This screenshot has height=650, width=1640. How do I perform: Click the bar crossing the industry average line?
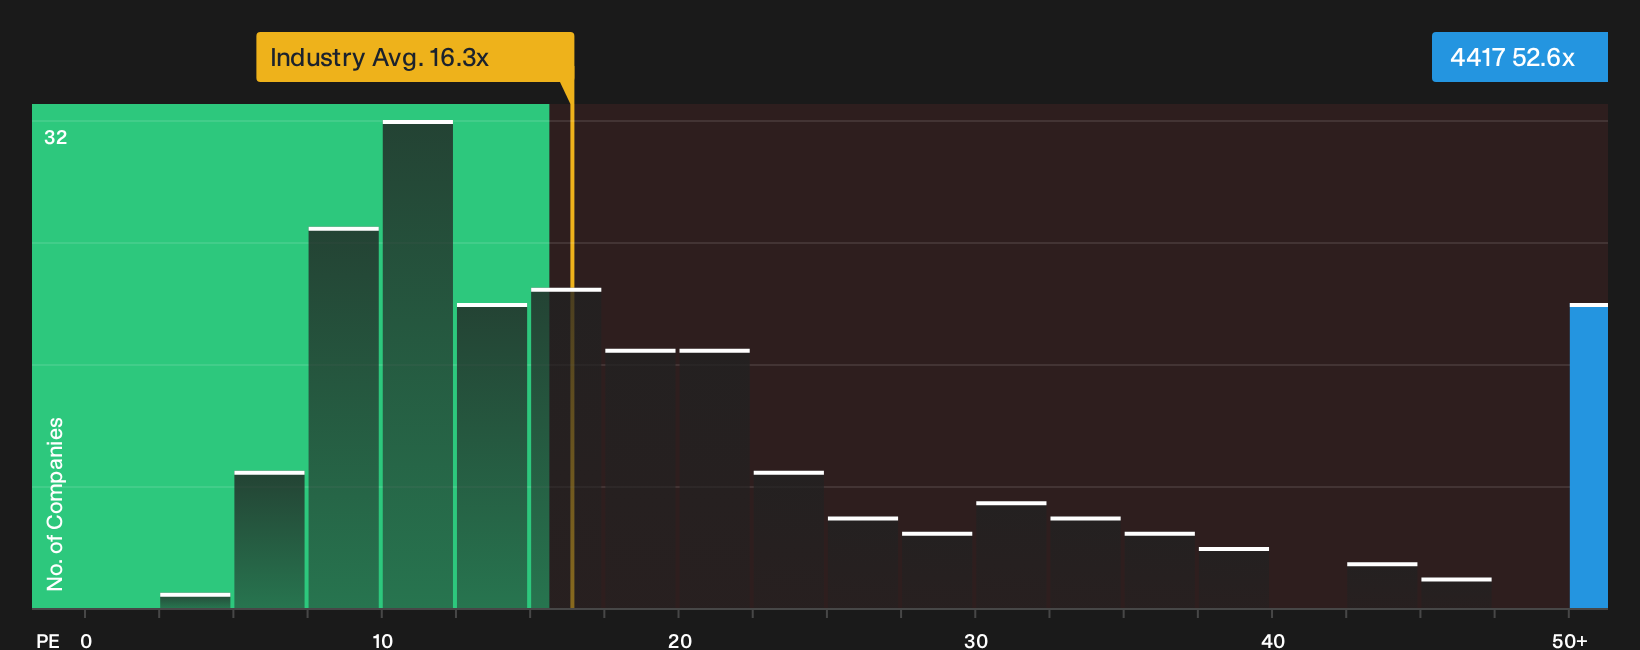pyautogui.click(x=566, y=448)
